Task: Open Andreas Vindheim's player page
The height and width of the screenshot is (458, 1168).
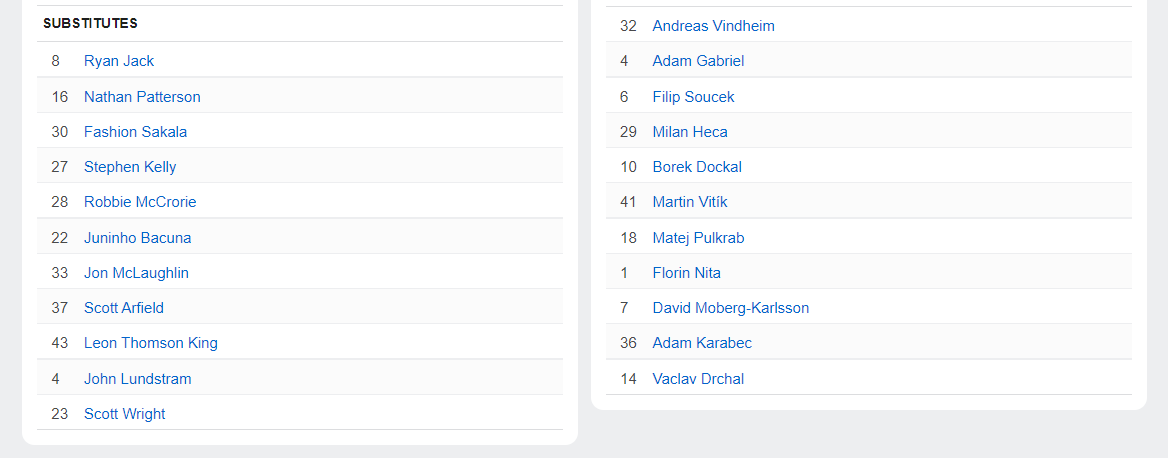Action: [713, 26]
